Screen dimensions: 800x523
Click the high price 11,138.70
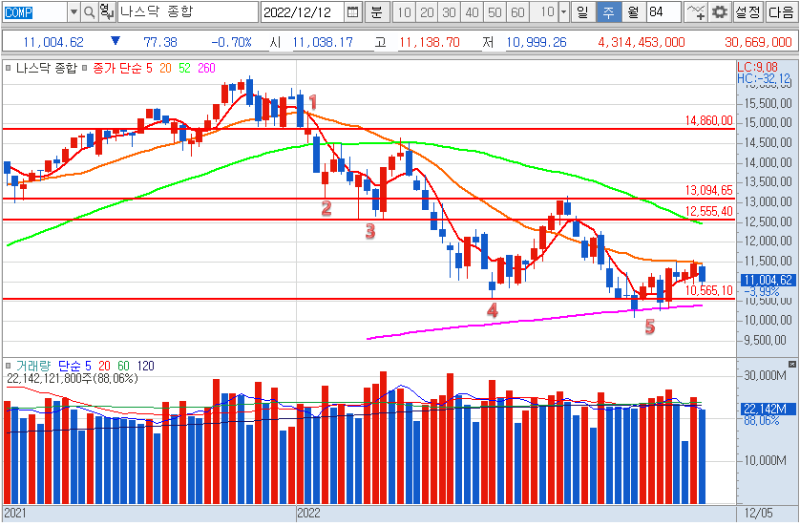tap(429, 42)
